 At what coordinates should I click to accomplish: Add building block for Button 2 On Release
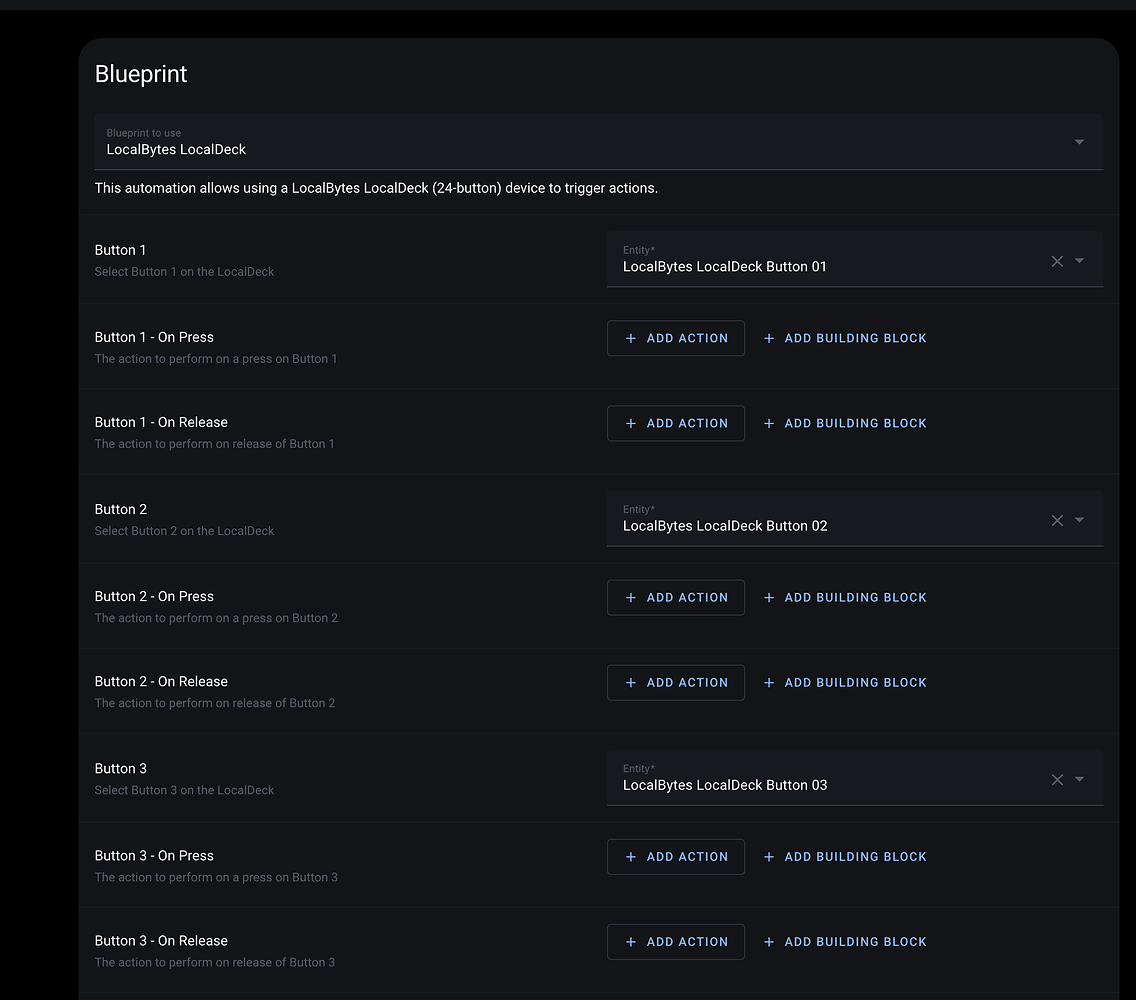point(845,683)
